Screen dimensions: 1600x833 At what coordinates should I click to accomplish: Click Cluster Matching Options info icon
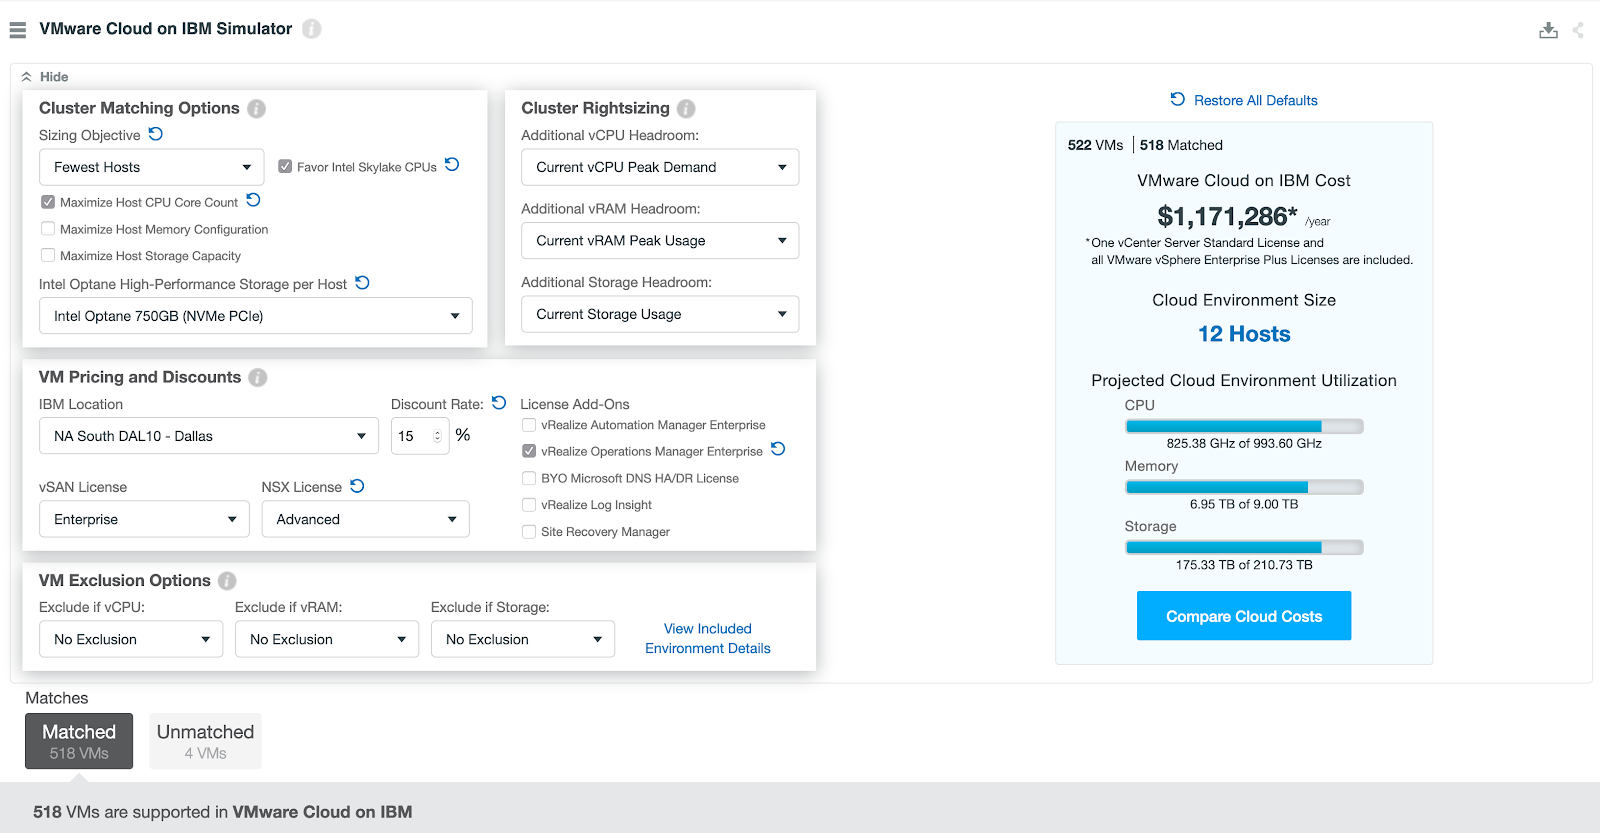click(x=257, y=108)
